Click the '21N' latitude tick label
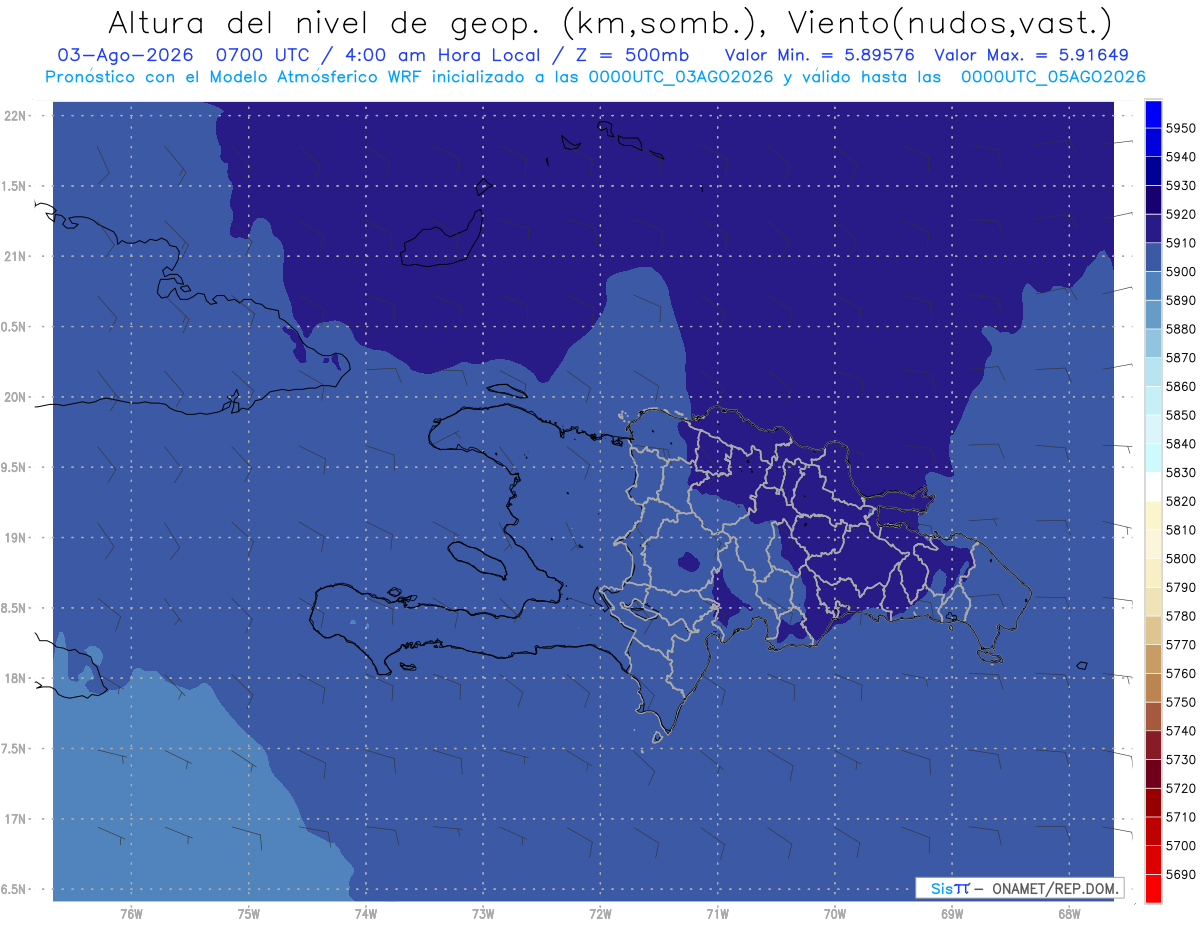The image size is (1200, 927). pos(15,257)
